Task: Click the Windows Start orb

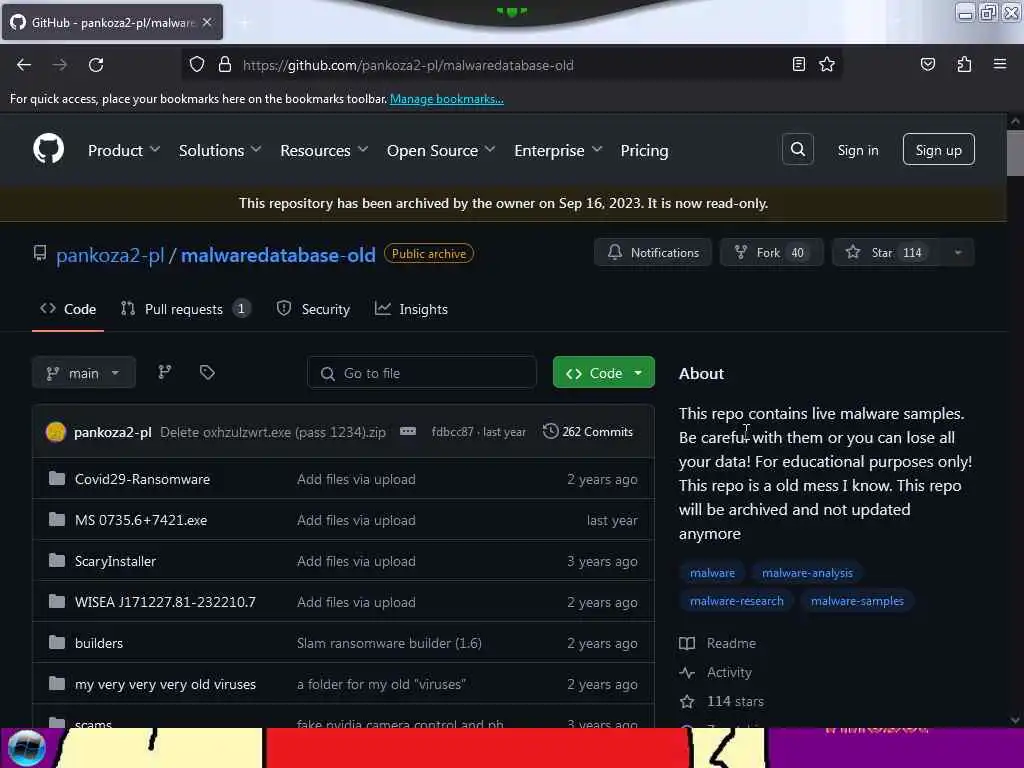Action: pyautogui.click(x=27, y=748)
